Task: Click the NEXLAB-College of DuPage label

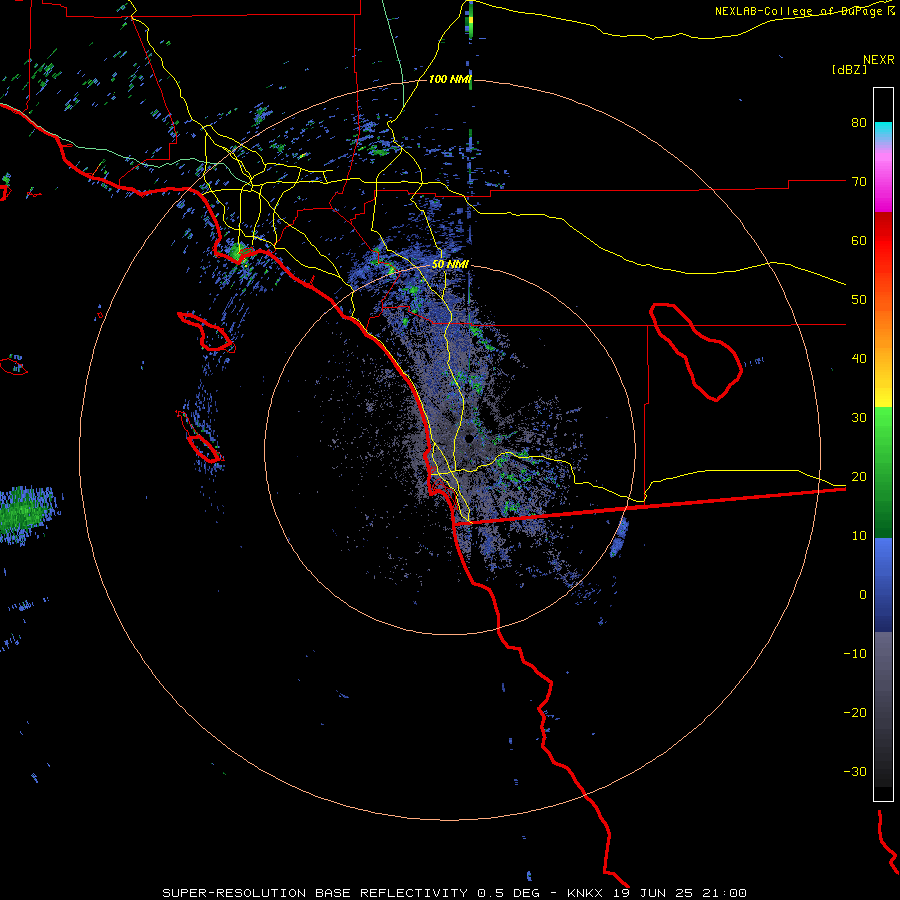Action: point(804,11)
